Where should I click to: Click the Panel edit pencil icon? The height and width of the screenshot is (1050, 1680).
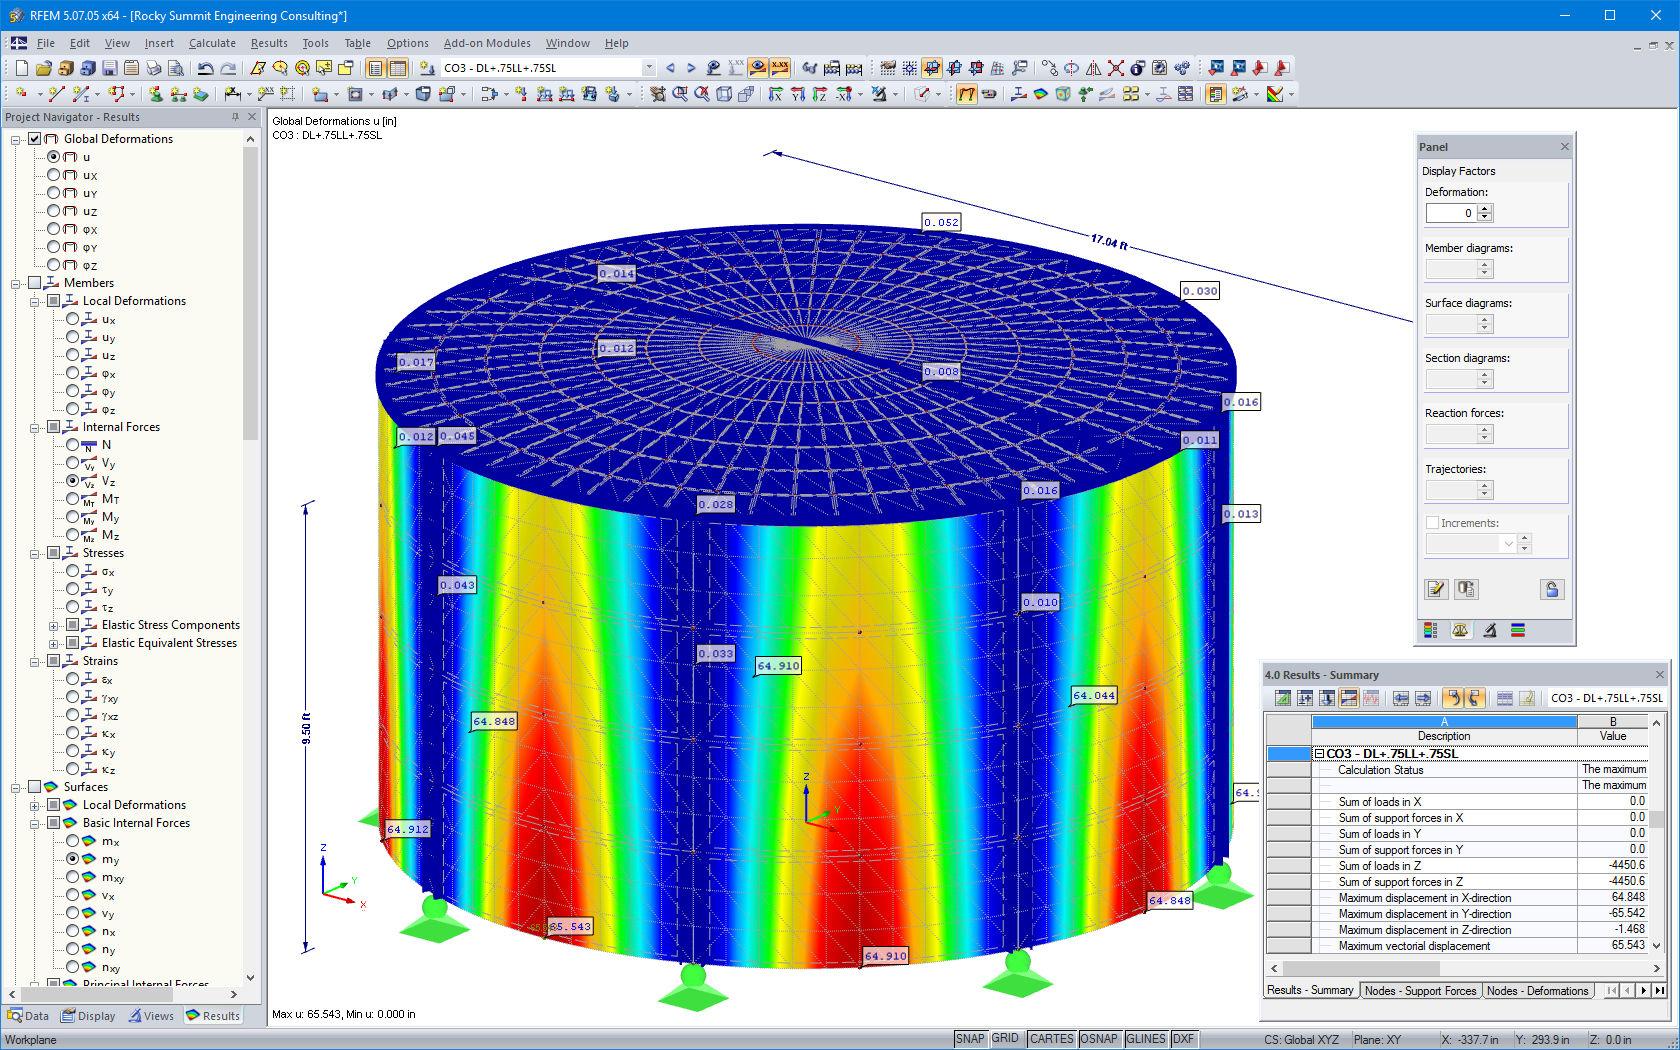point(1436,589)
